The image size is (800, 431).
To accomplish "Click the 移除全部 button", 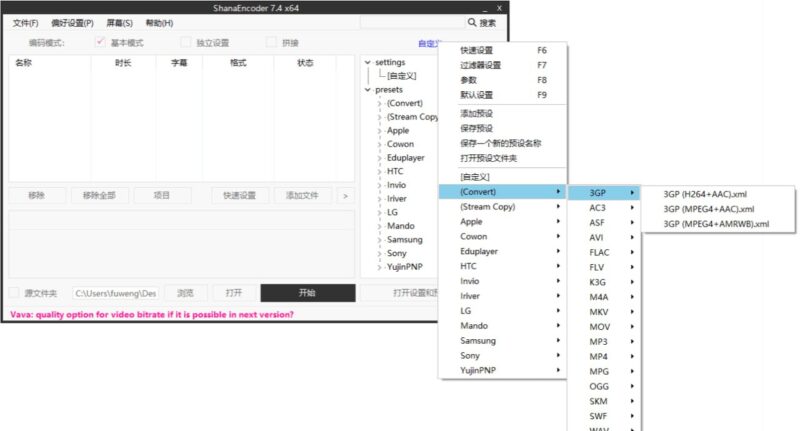I will tap(99, 195).
